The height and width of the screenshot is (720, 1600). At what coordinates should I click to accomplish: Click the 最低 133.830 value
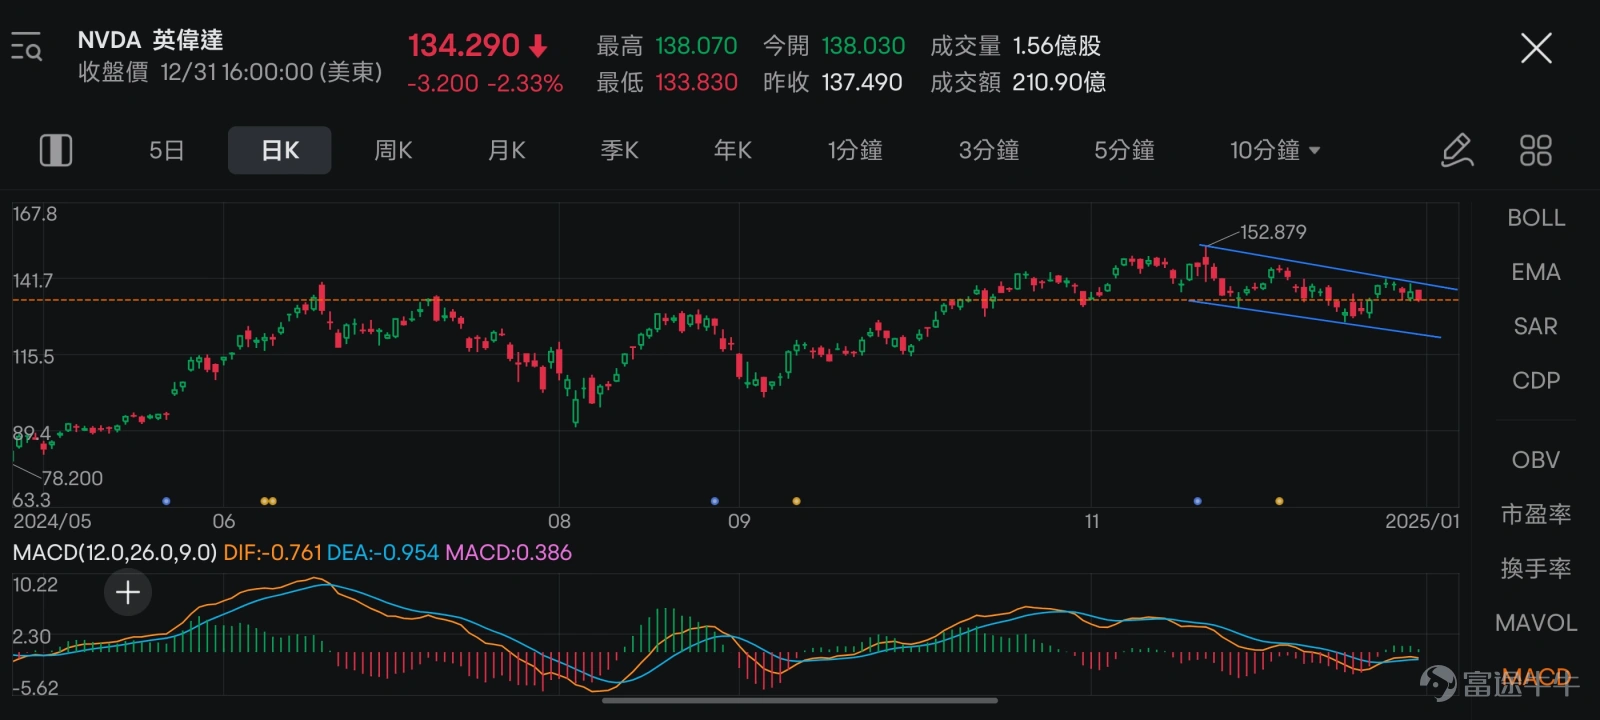666,83
